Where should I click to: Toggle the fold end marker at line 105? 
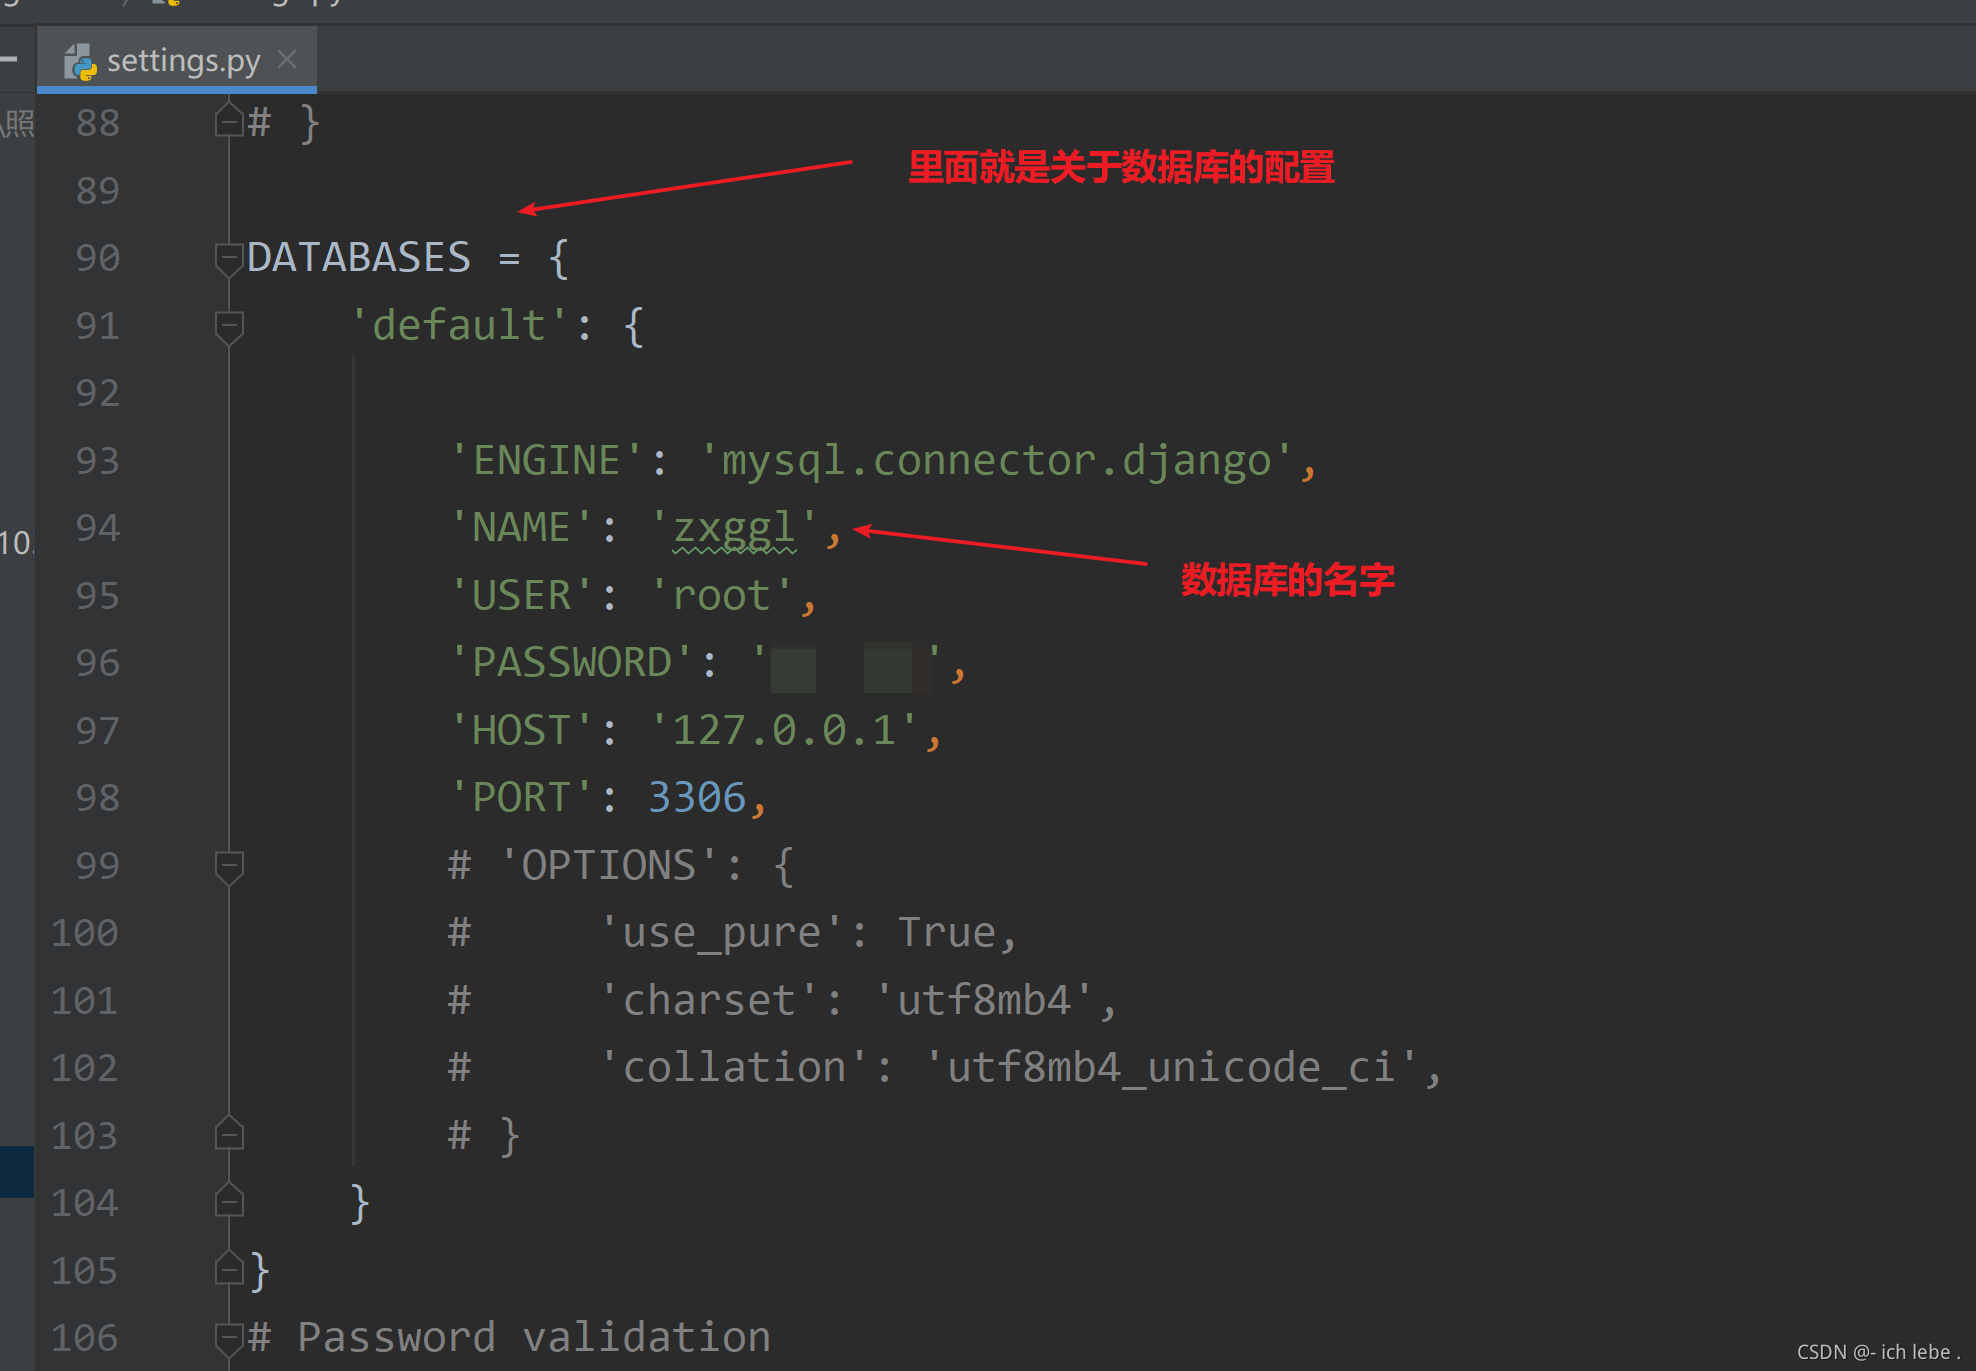tap(229, 1269)
